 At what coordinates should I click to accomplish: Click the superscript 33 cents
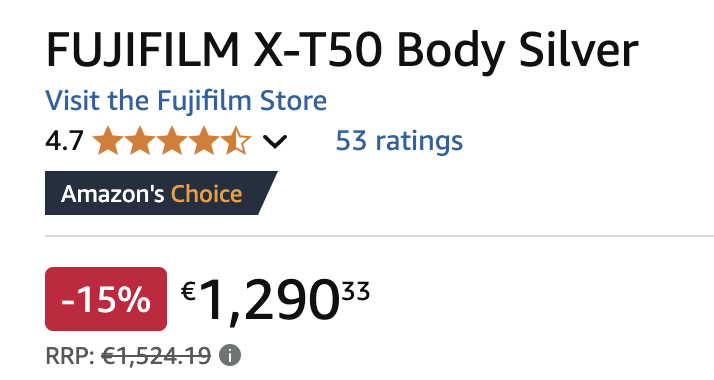(x=356, y=291)
